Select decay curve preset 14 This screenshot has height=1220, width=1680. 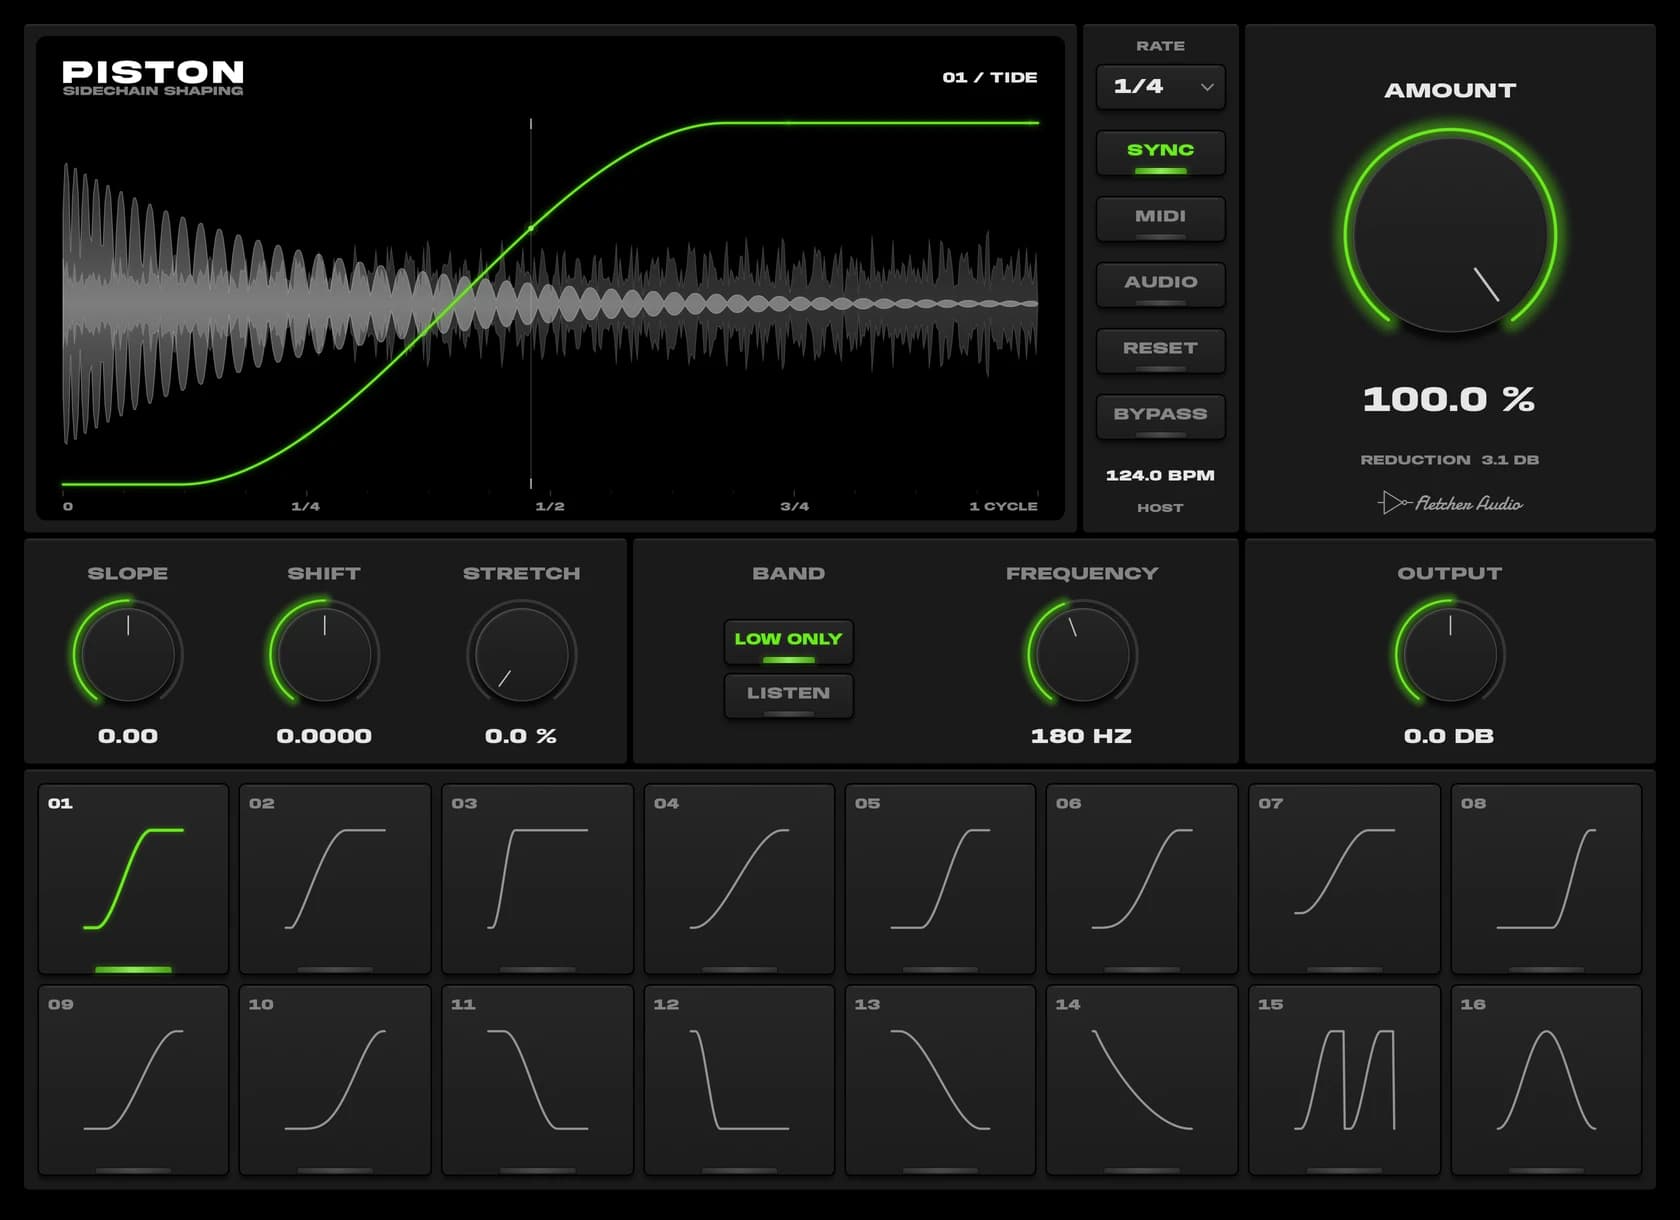click(x=1142, y=1080)
